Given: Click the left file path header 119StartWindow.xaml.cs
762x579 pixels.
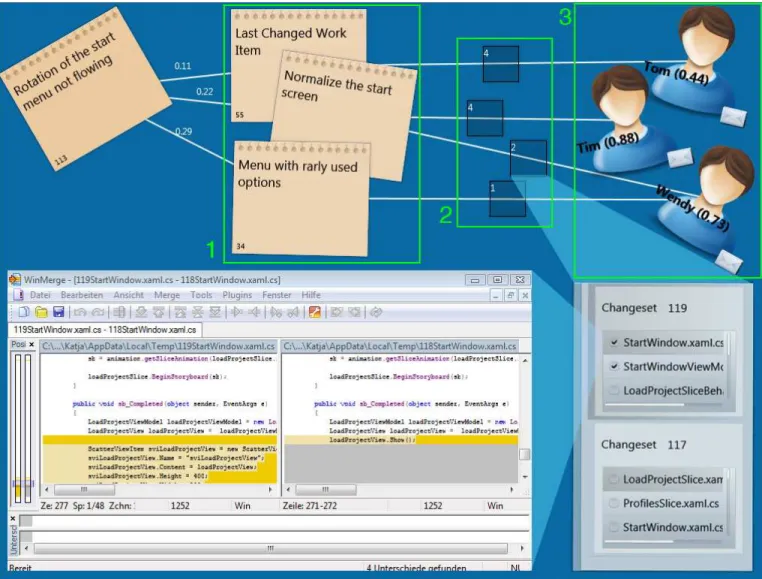Looking at the screenshot, I should [158, 346].
